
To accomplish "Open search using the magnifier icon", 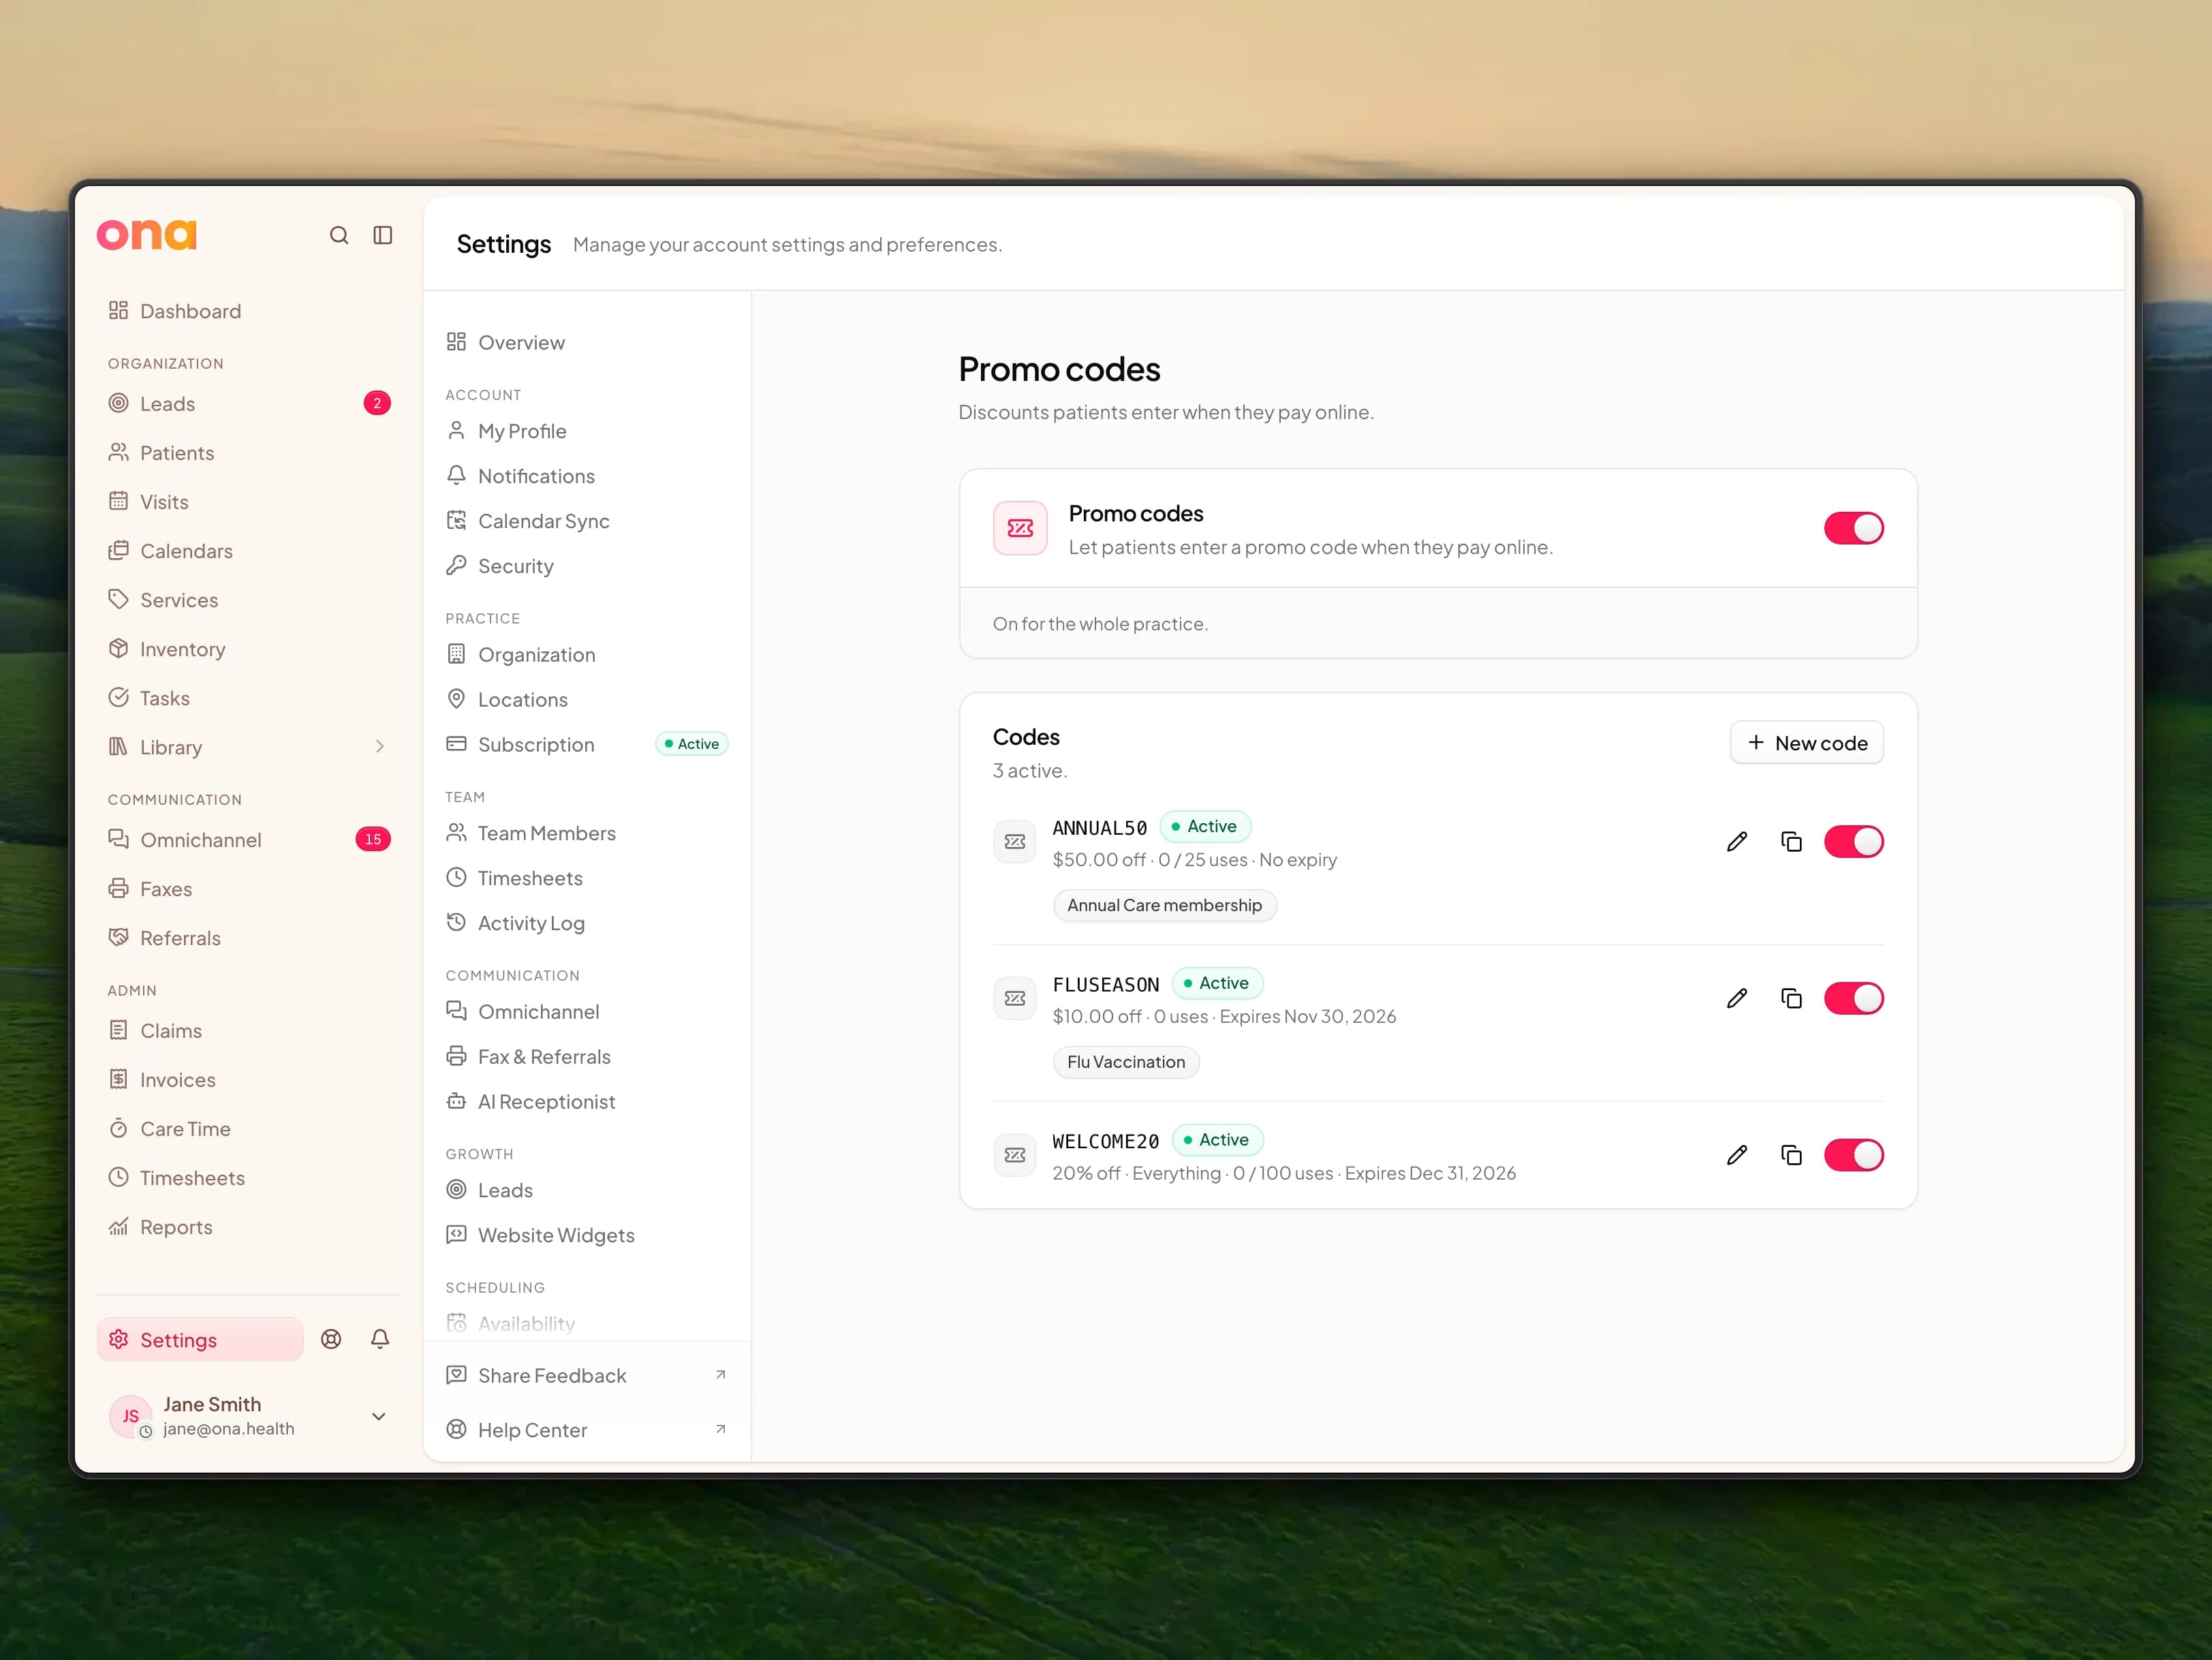I will [339, 235].
